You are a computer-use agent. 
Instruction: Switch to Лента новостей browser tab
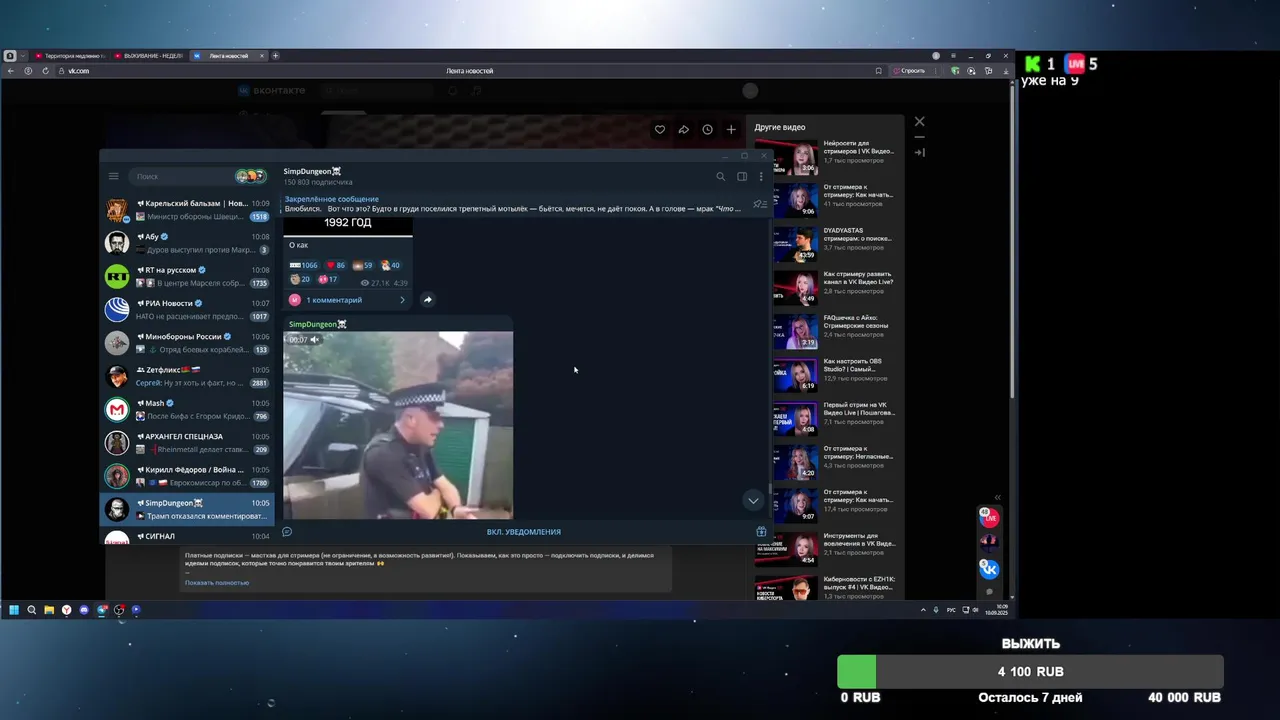pyautogui.click(x=228, y=56)
